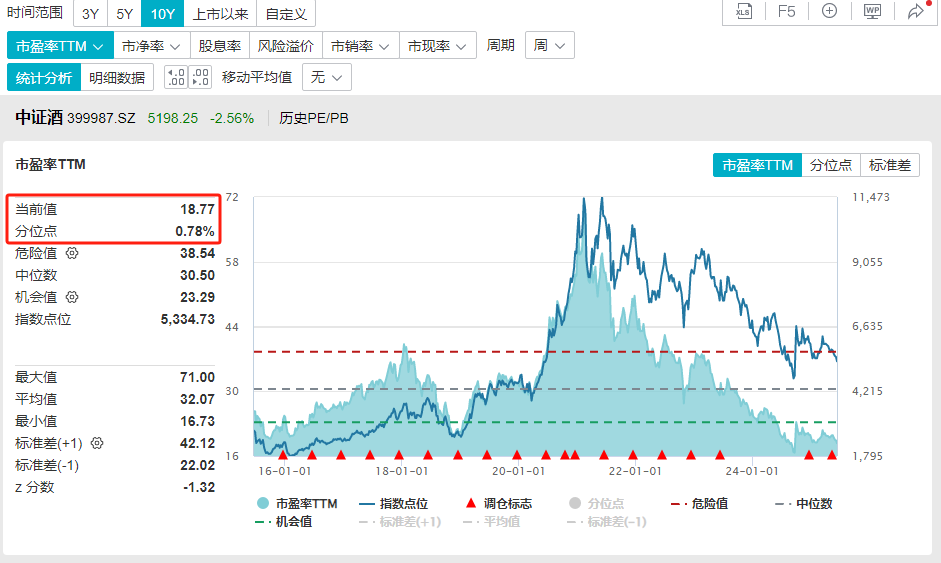Click the decrease decimal places icon
Viewport: 941px width, 563px height.
[x=200, y=77]
